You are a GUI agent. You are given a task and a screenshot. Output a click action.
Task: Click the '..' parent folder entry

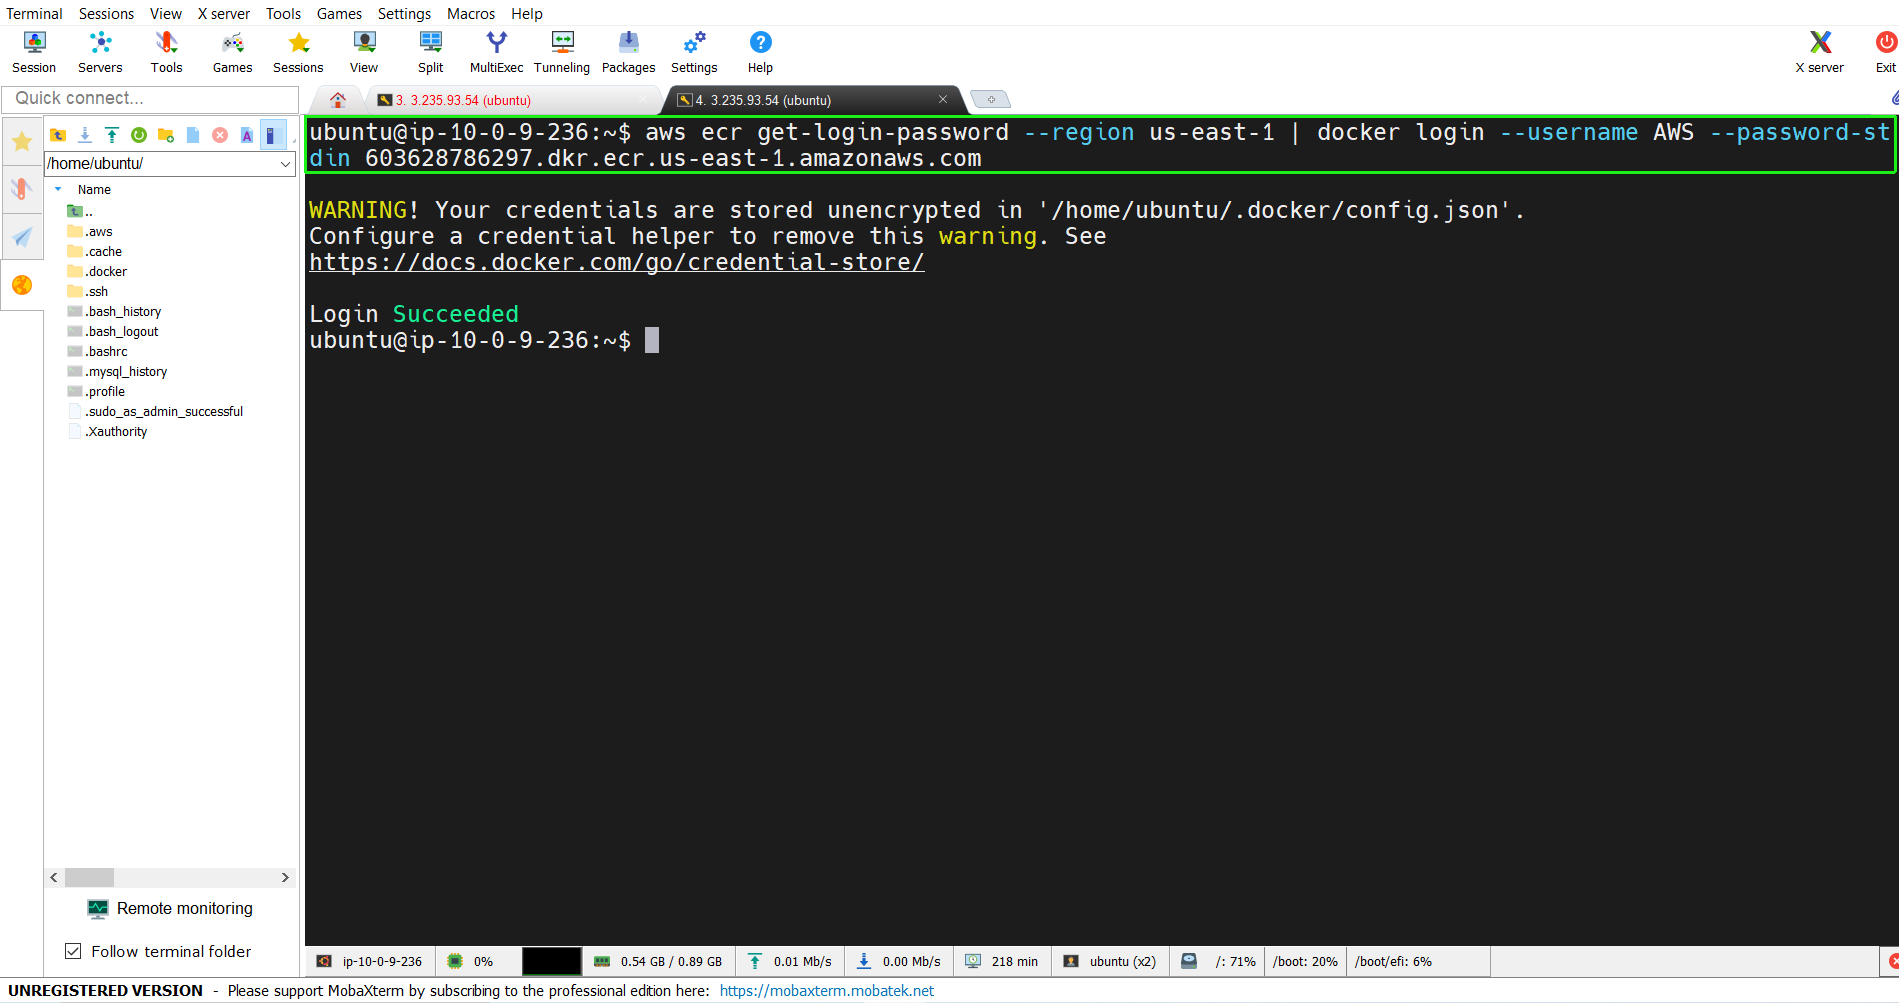[x=80, y=211]
